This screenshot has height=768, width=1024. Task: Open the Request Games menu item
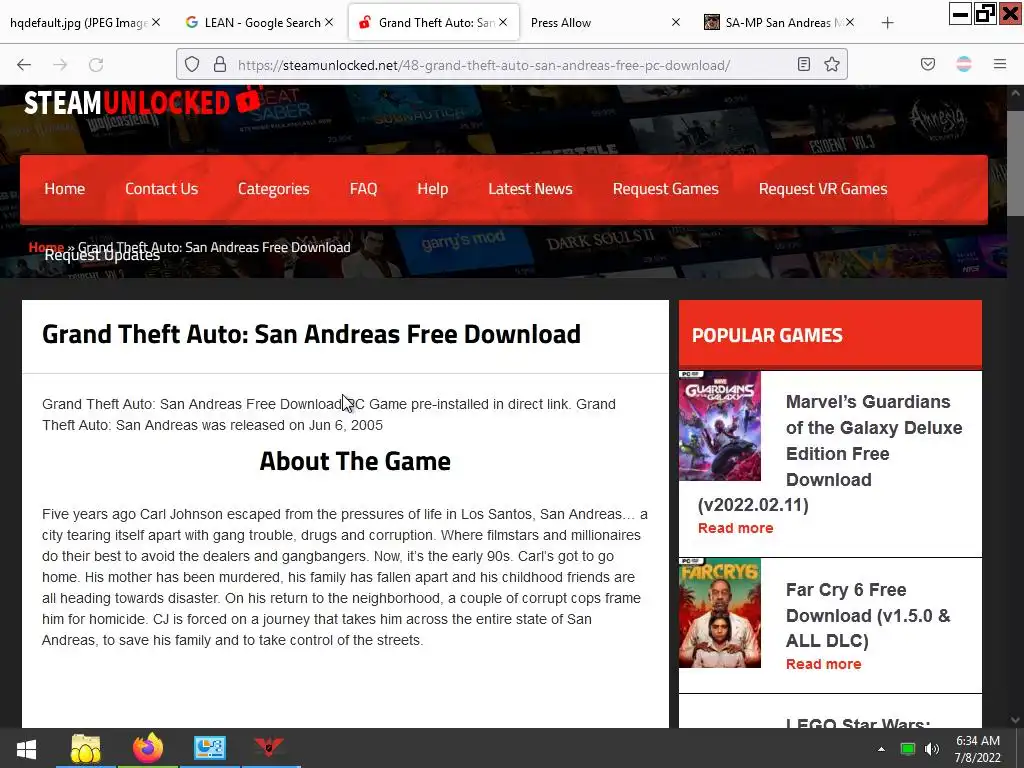pyautogui.click(x=665, y=189)
